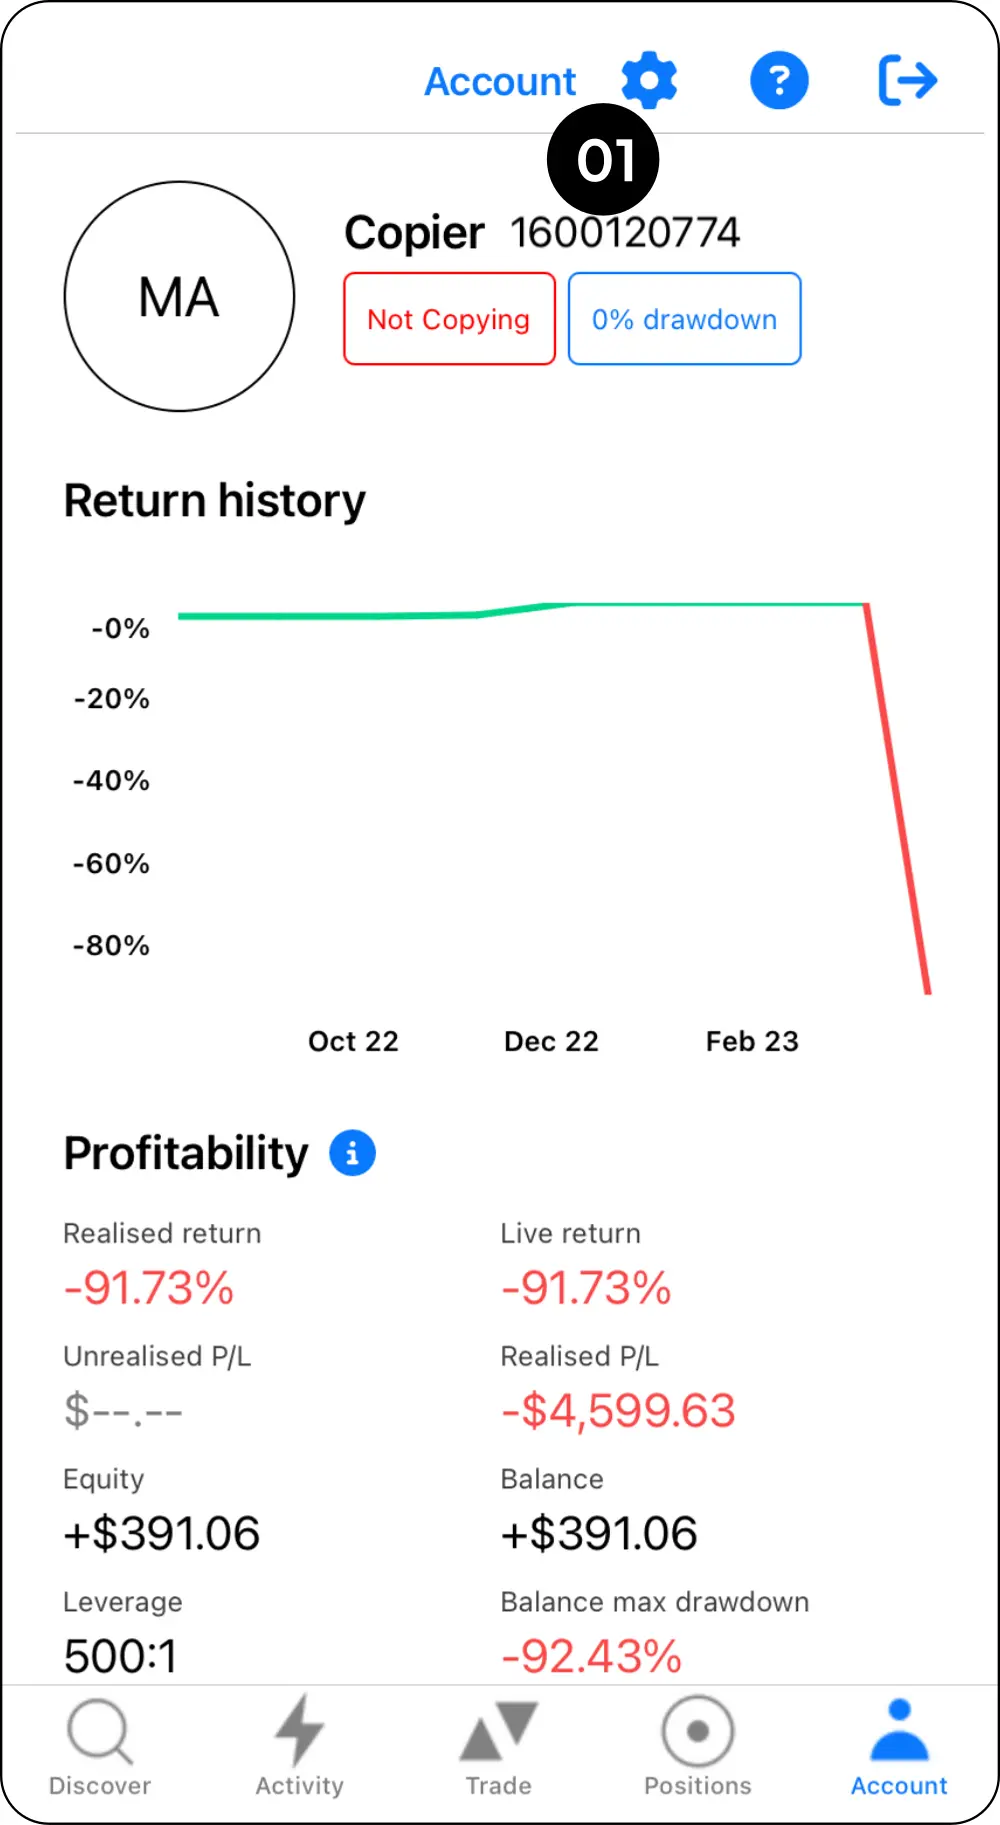1000x1825 pixels.
Task: Open the Discover magnifier tab
Action: (99, 1746)
